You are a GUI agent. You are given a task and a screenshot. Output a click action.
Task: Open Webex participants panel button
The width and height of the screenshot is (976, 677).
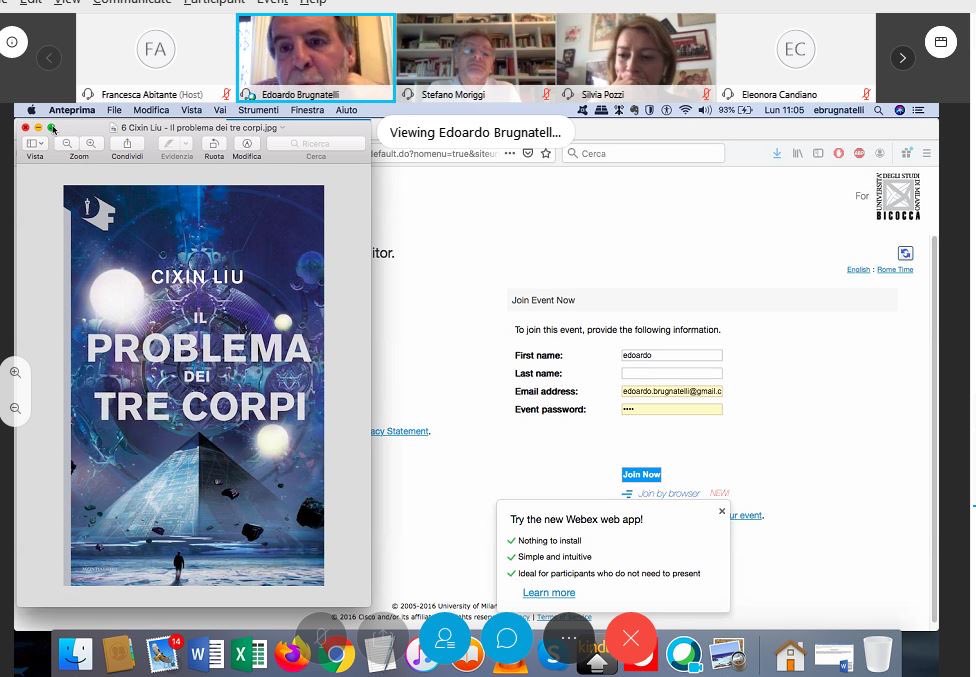pos(444,638)
